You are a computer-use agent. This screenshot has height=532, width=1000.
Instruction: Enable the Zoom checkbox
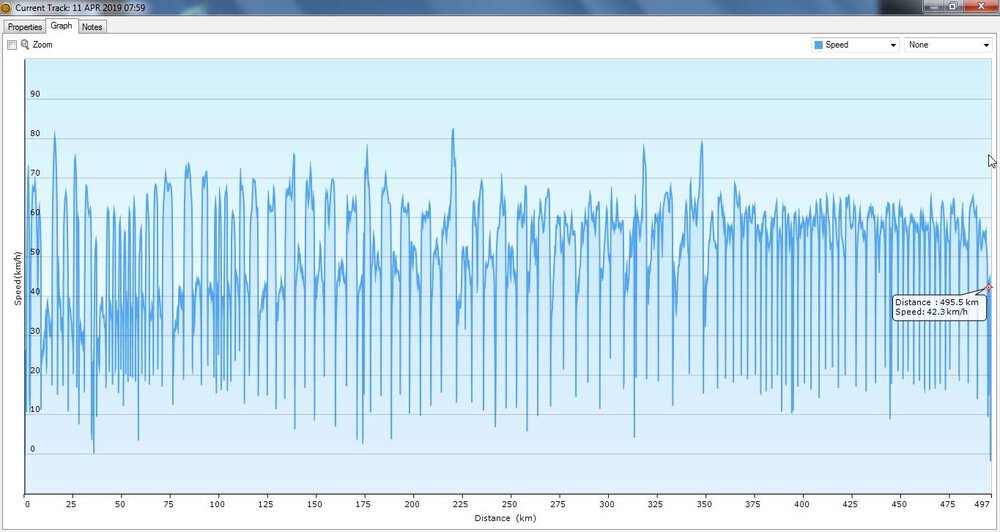coord(12,45)
